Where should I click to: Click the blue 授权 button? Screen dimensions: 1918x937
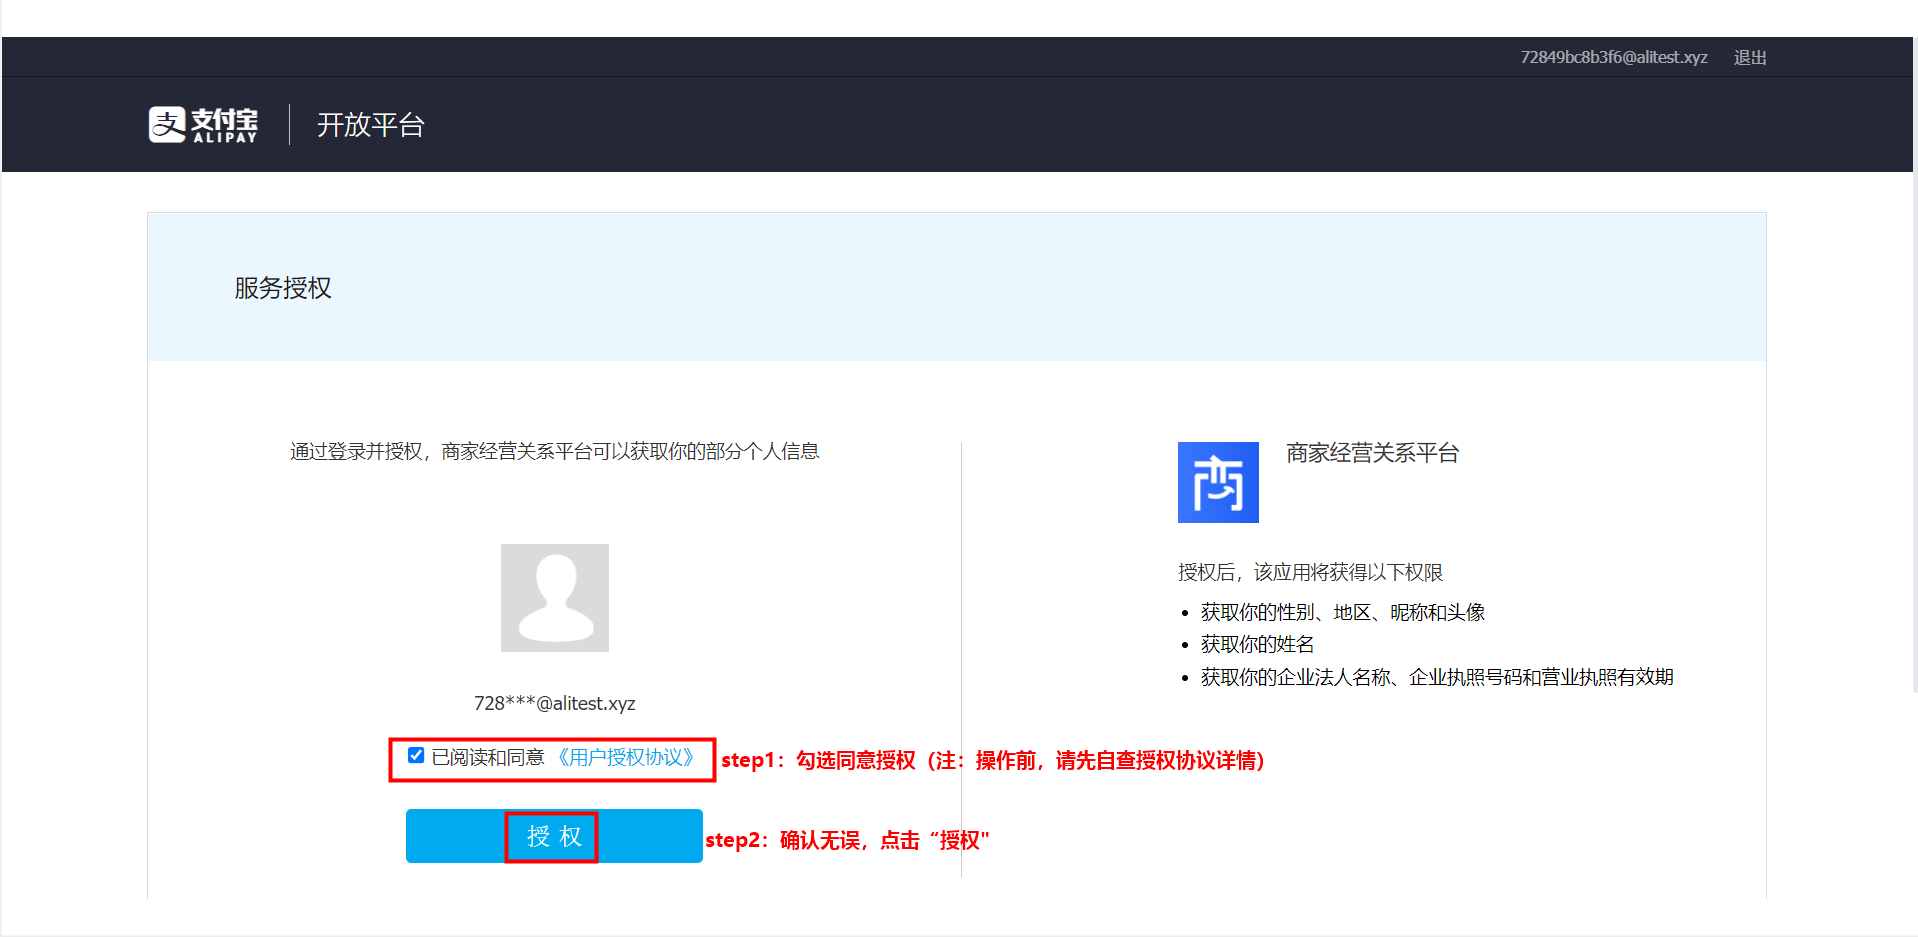coord(554,836)
